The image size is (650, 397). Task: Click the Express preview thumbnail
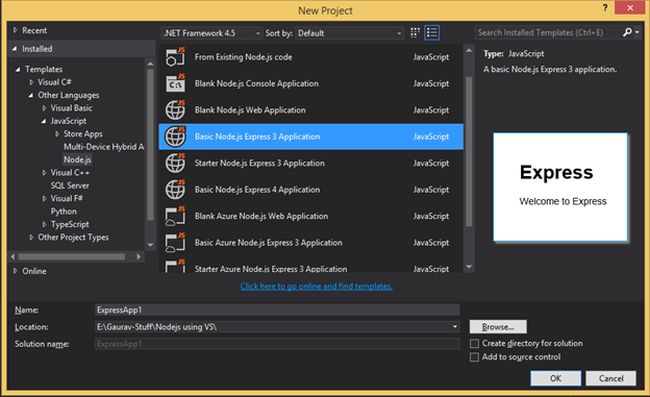pyautogui.click(x=560, y=187)
